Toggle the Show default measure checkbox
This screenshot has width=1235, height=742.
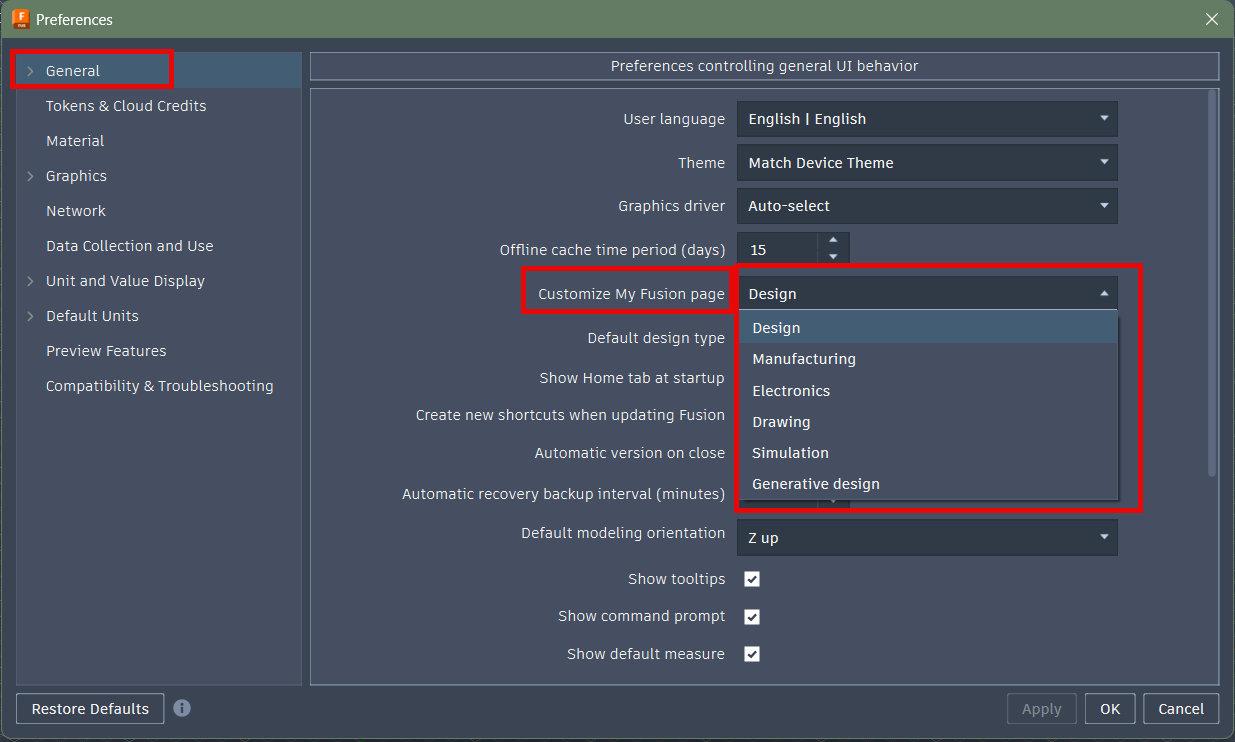[752, 654]
